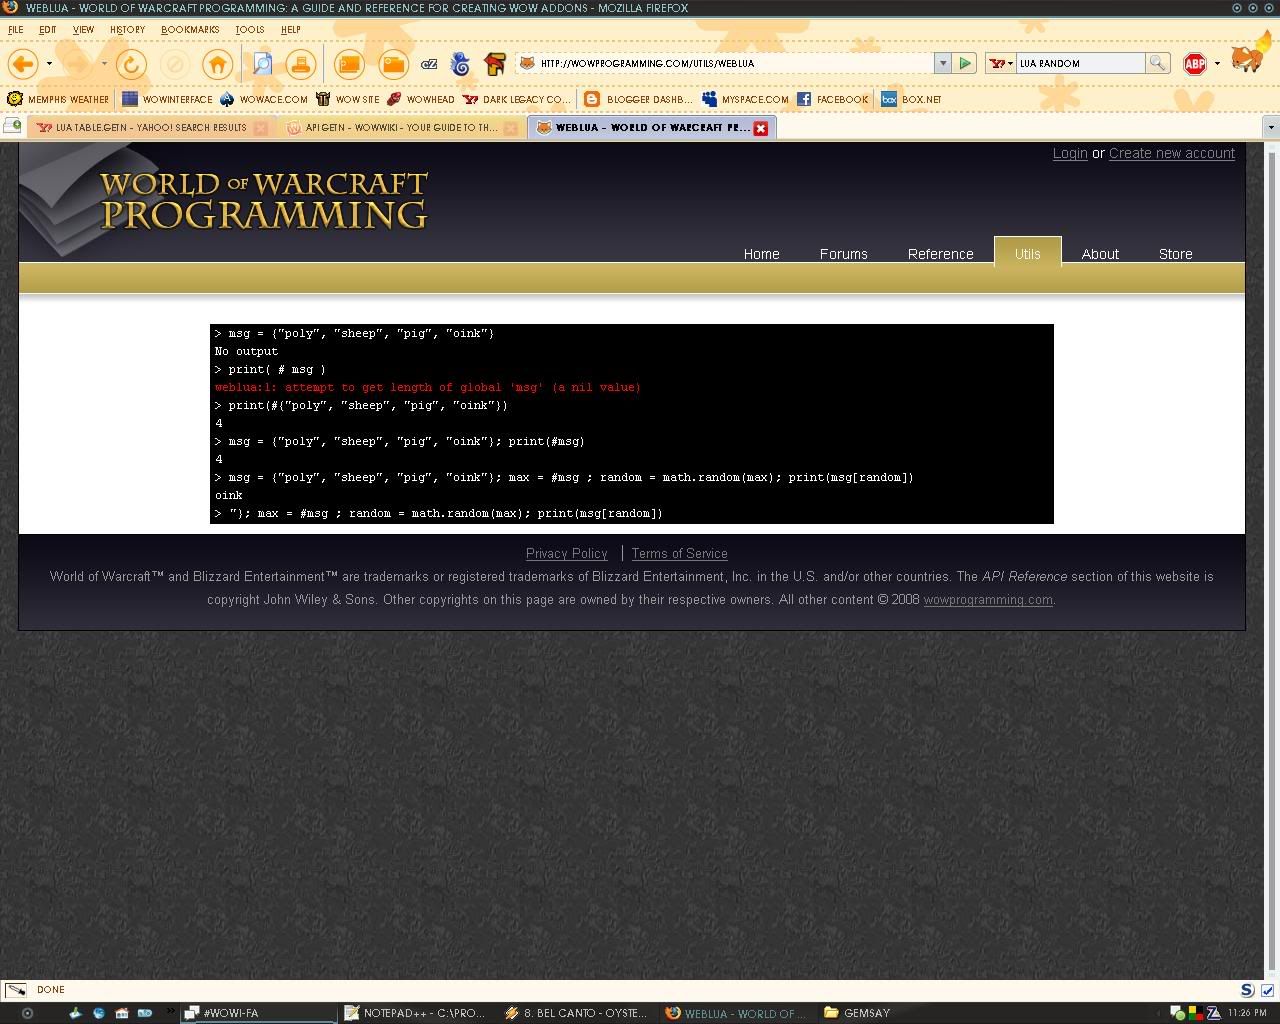This screenshot has height=1024, width=1280.
Task: Open the new tab icon button
Action: 13,127
